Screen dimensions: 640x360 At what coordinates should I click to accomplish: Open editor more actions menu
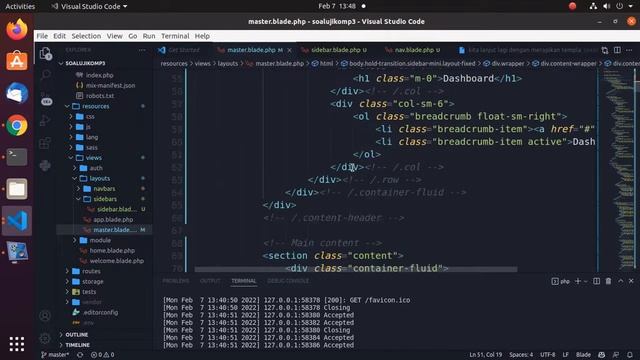coord(629,50)
